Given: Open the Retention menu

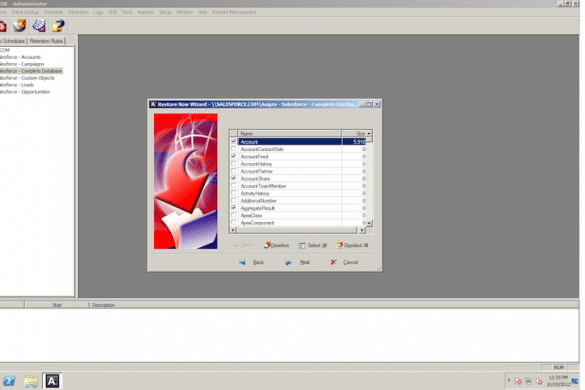Looking at the screenshot, I should pyautogui.click(x=78, y=12).
